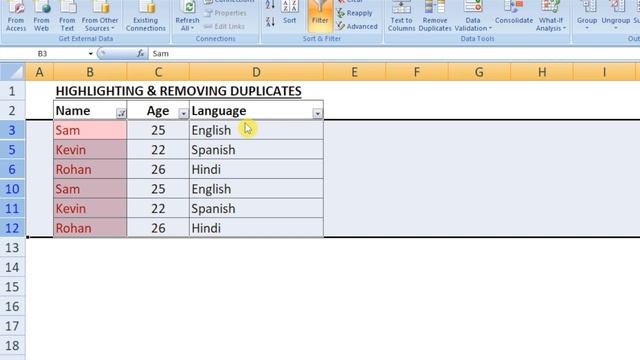Screen dimensions: 640x360
Task: Click the Insert Function fx icon
Action: click(140, 53)
